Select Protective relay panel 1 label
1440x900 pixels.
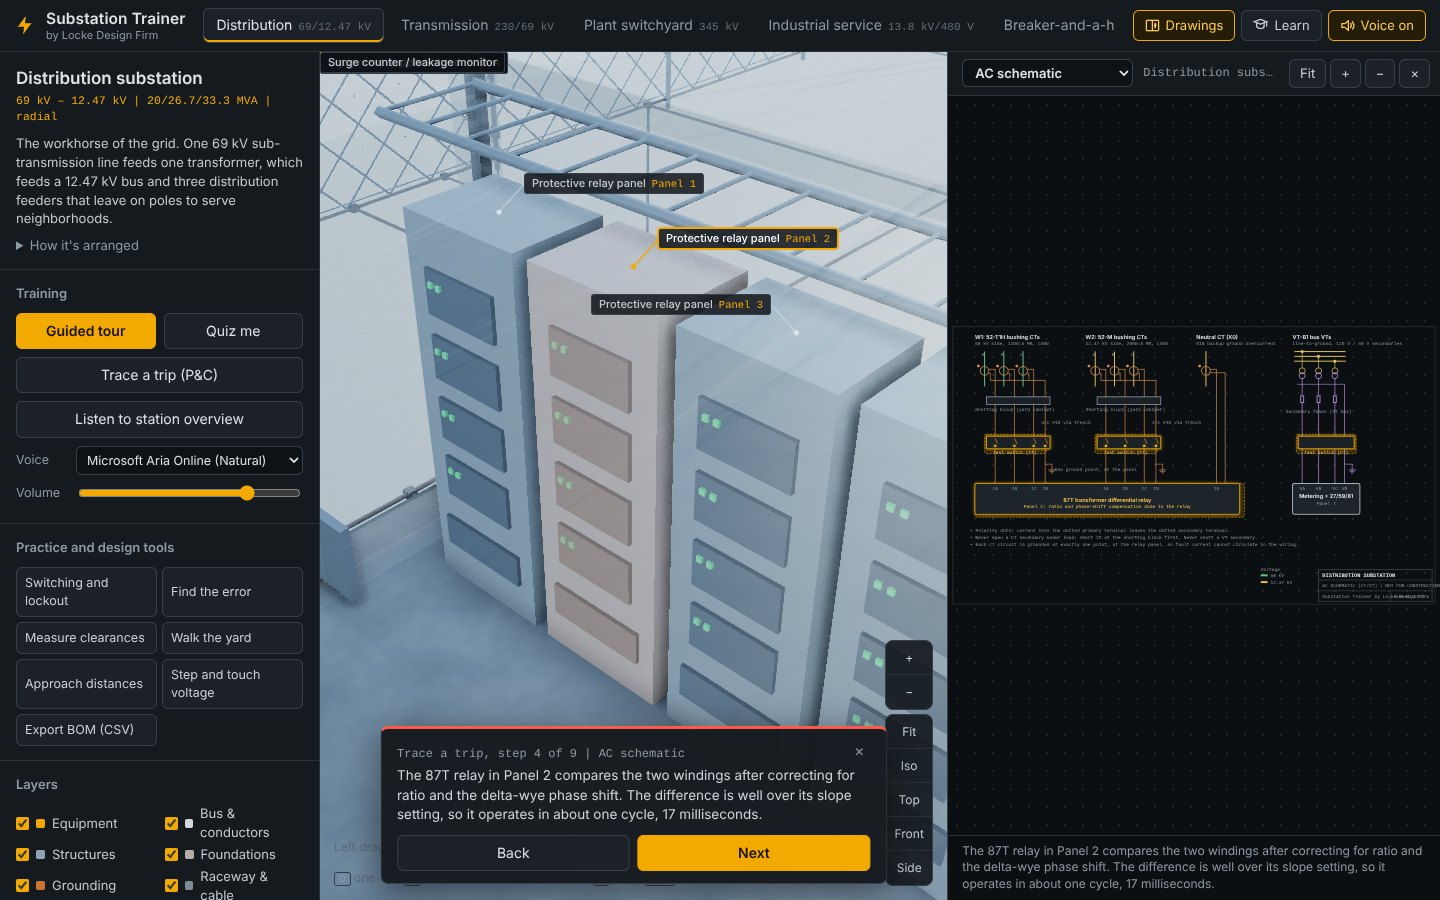tap(614, 184)
